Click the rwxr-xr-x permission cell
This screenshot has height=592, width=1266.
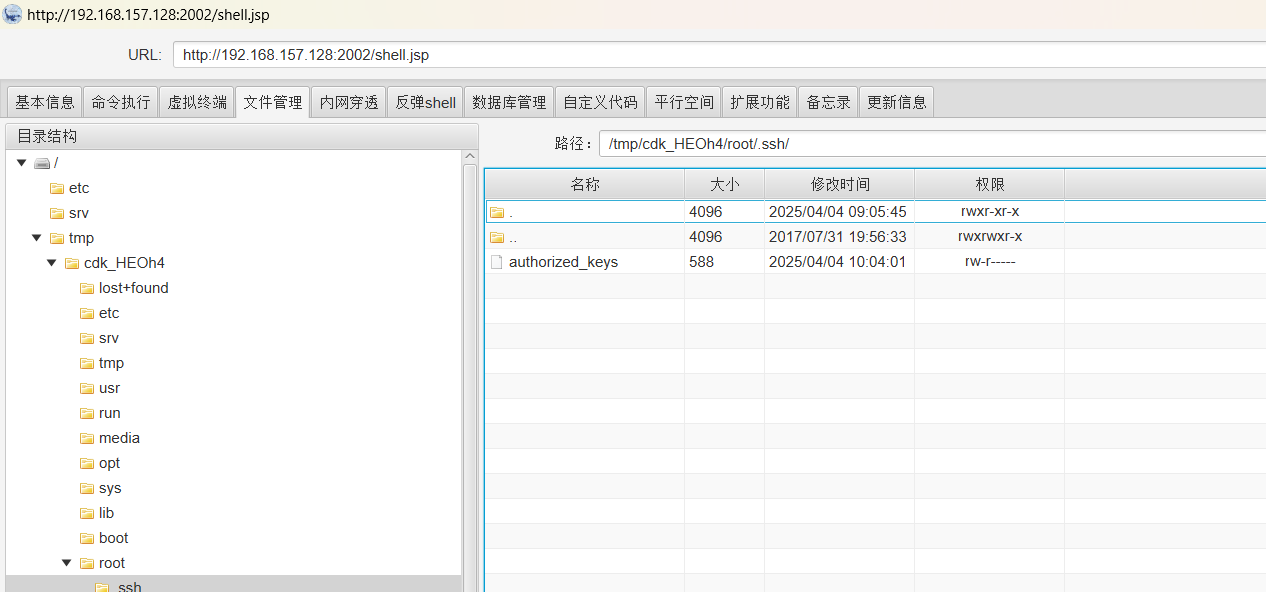click(989, 212)
